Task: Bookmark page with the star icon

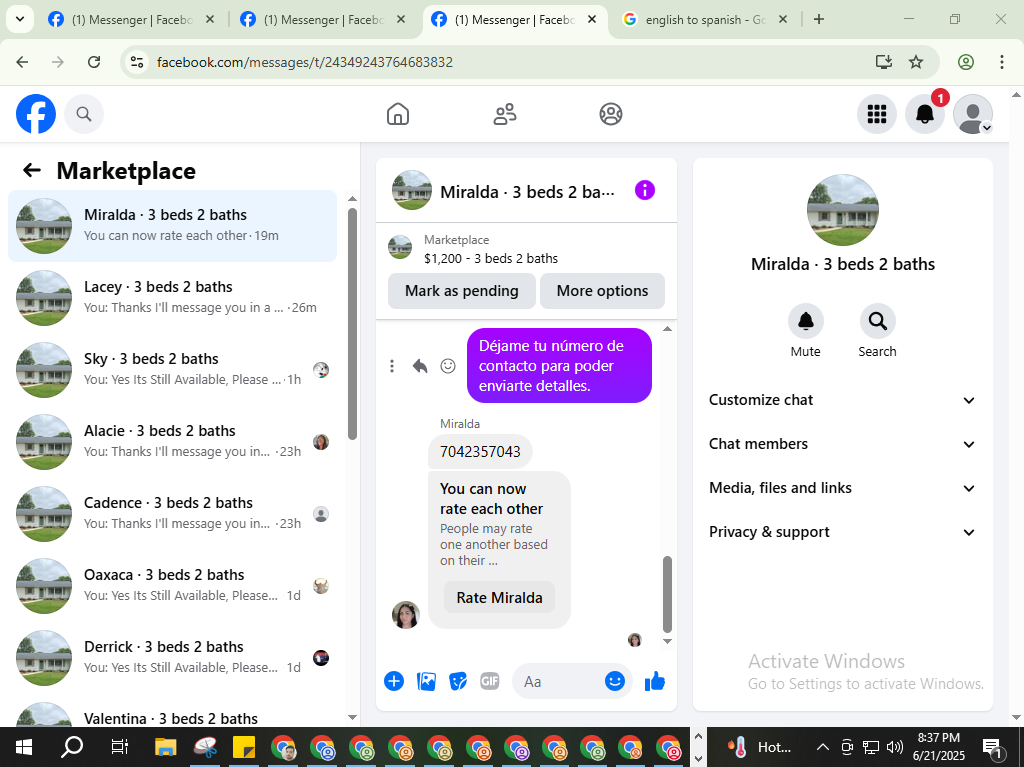Action: 916,62
